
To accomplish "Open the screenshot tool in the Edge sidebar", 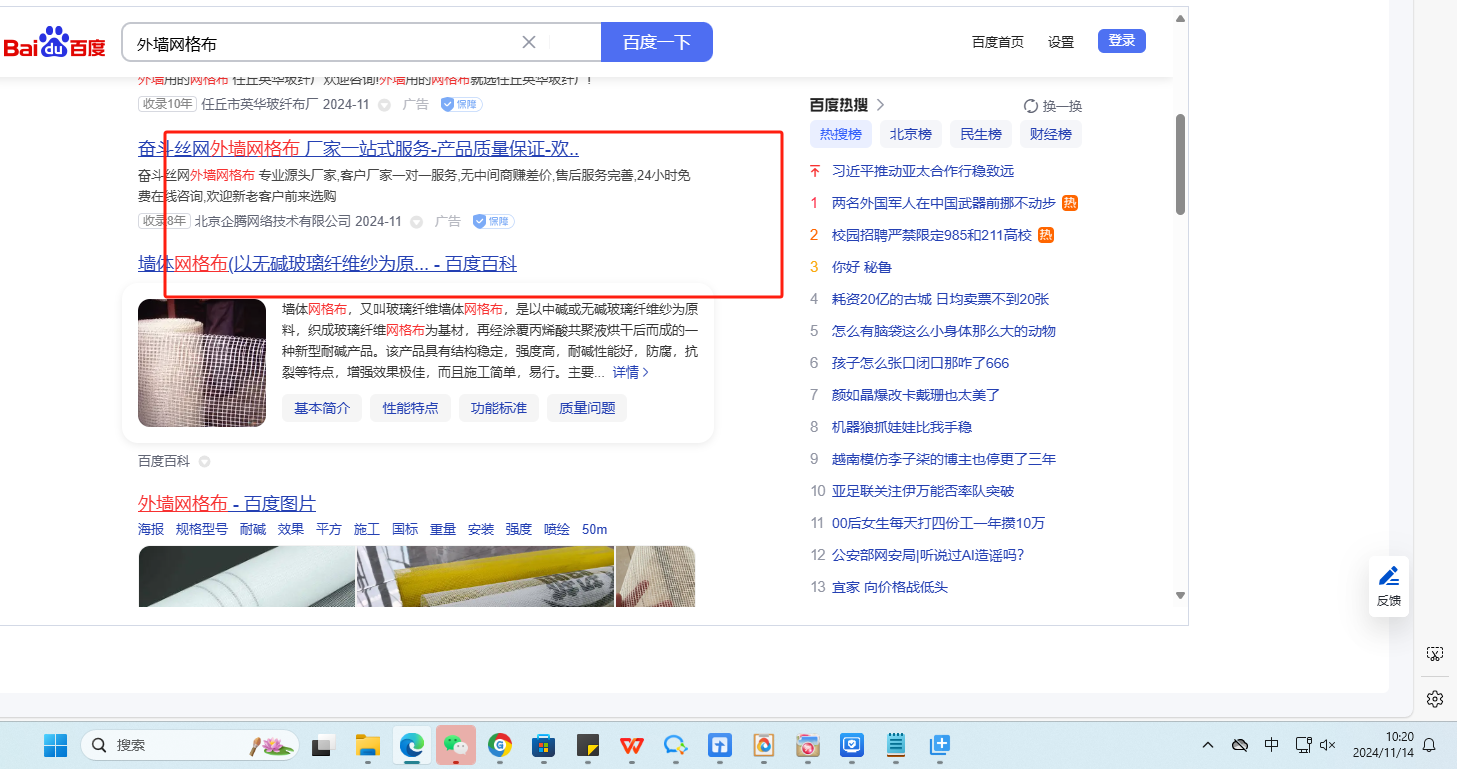I will 1435,654.
